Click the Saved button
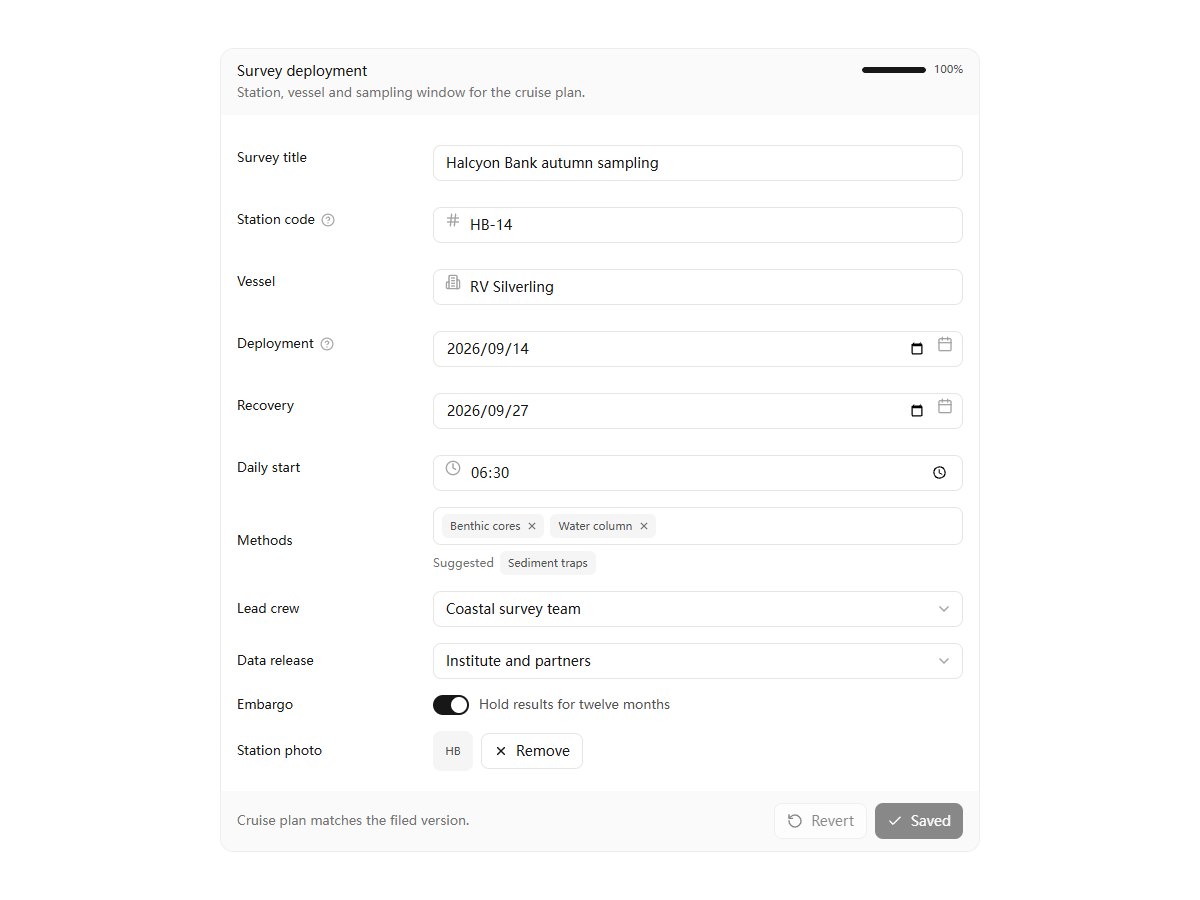Viewport: 1200px width, 900px height. (919, 821)
